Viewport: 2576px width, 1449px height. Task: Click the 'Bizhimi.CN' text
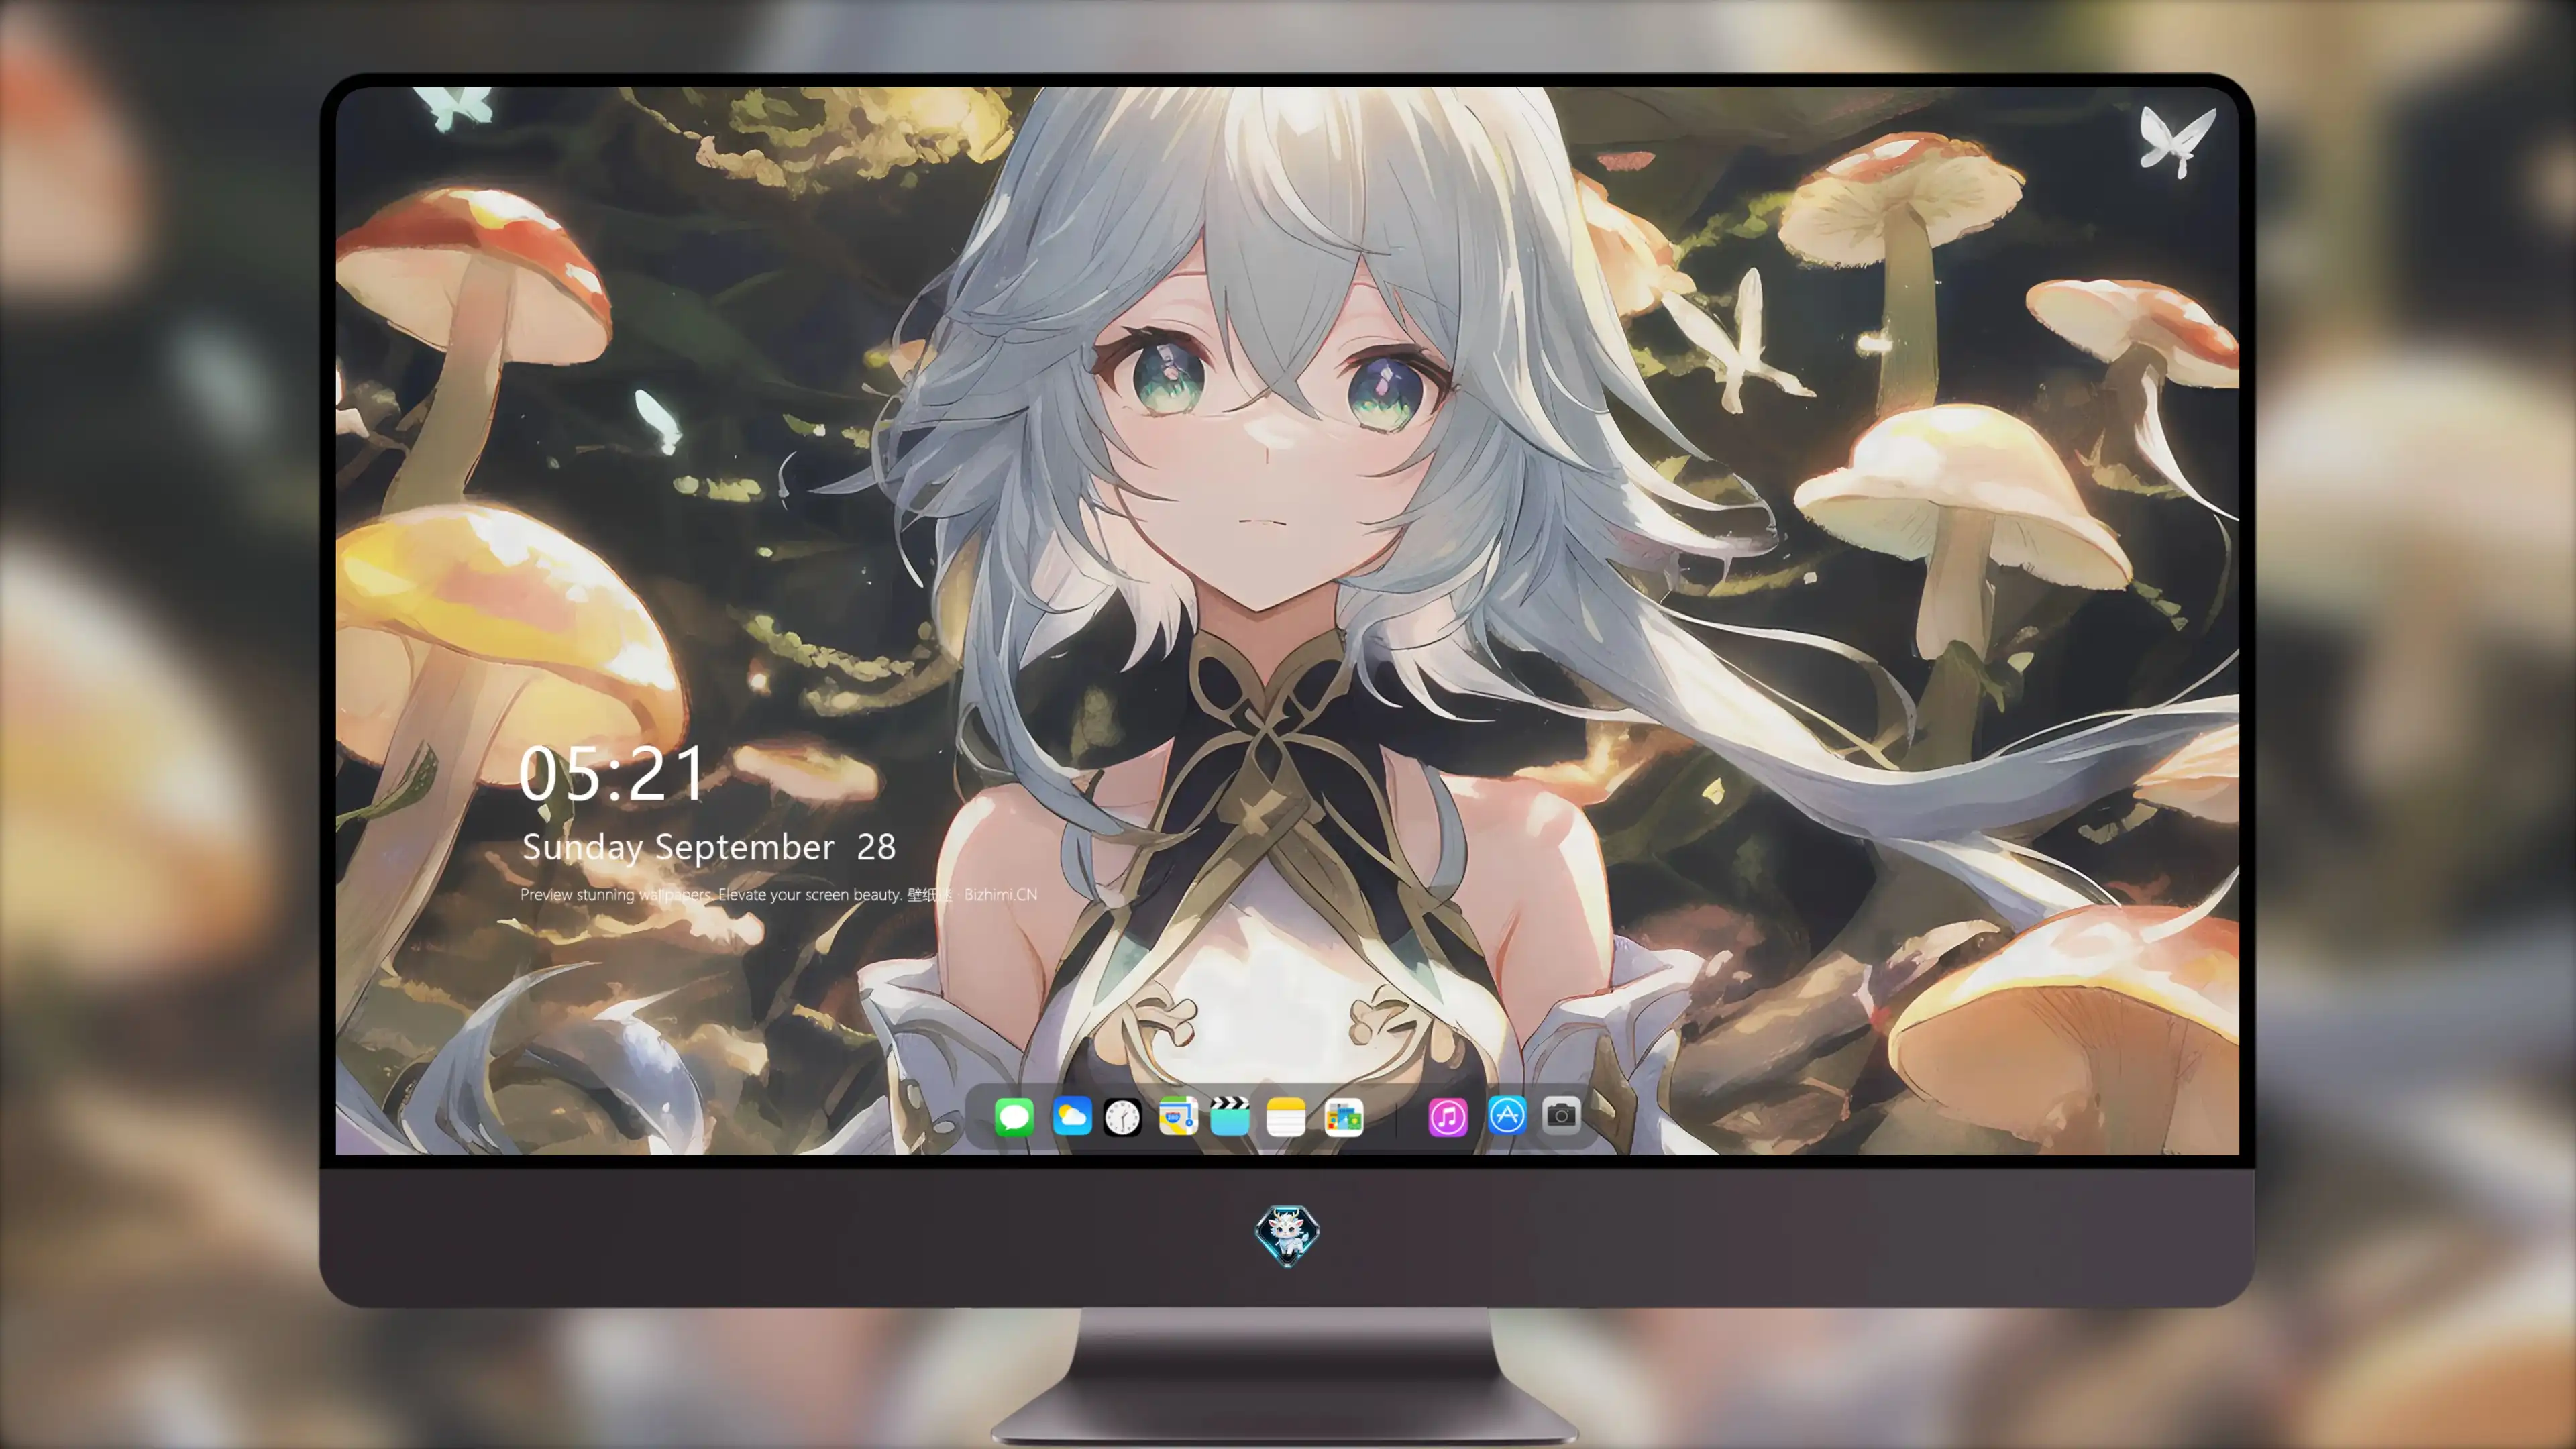[1000, 894]
